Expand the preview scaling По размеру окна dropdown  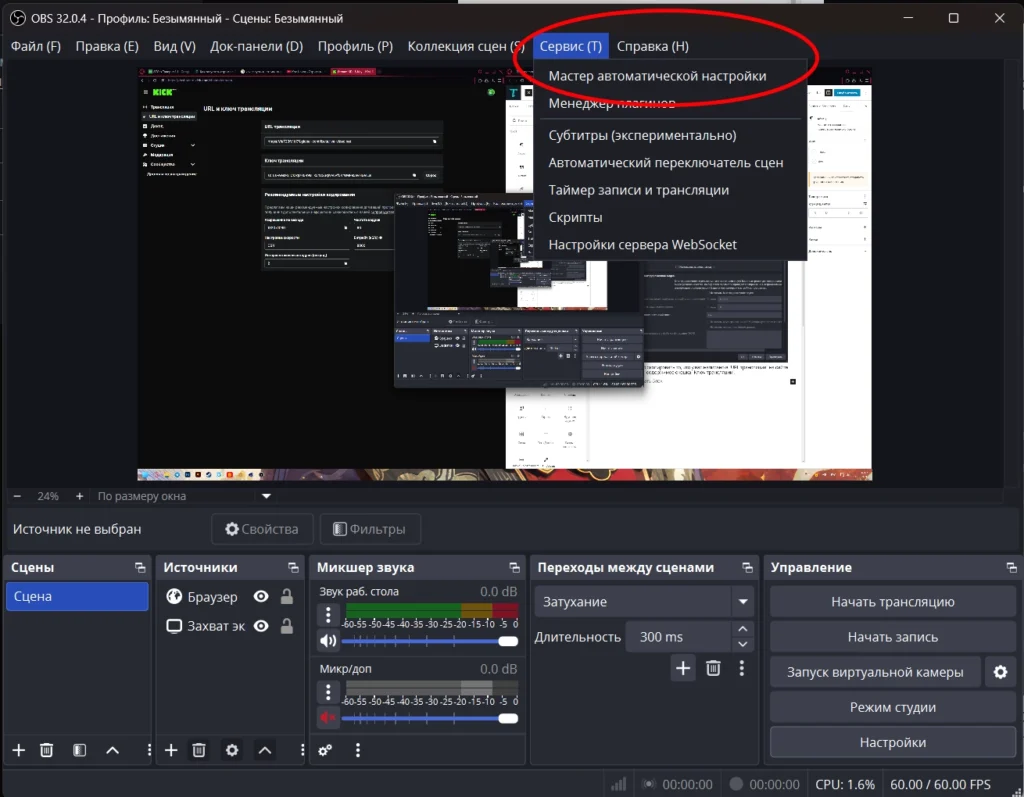(266, 496)
